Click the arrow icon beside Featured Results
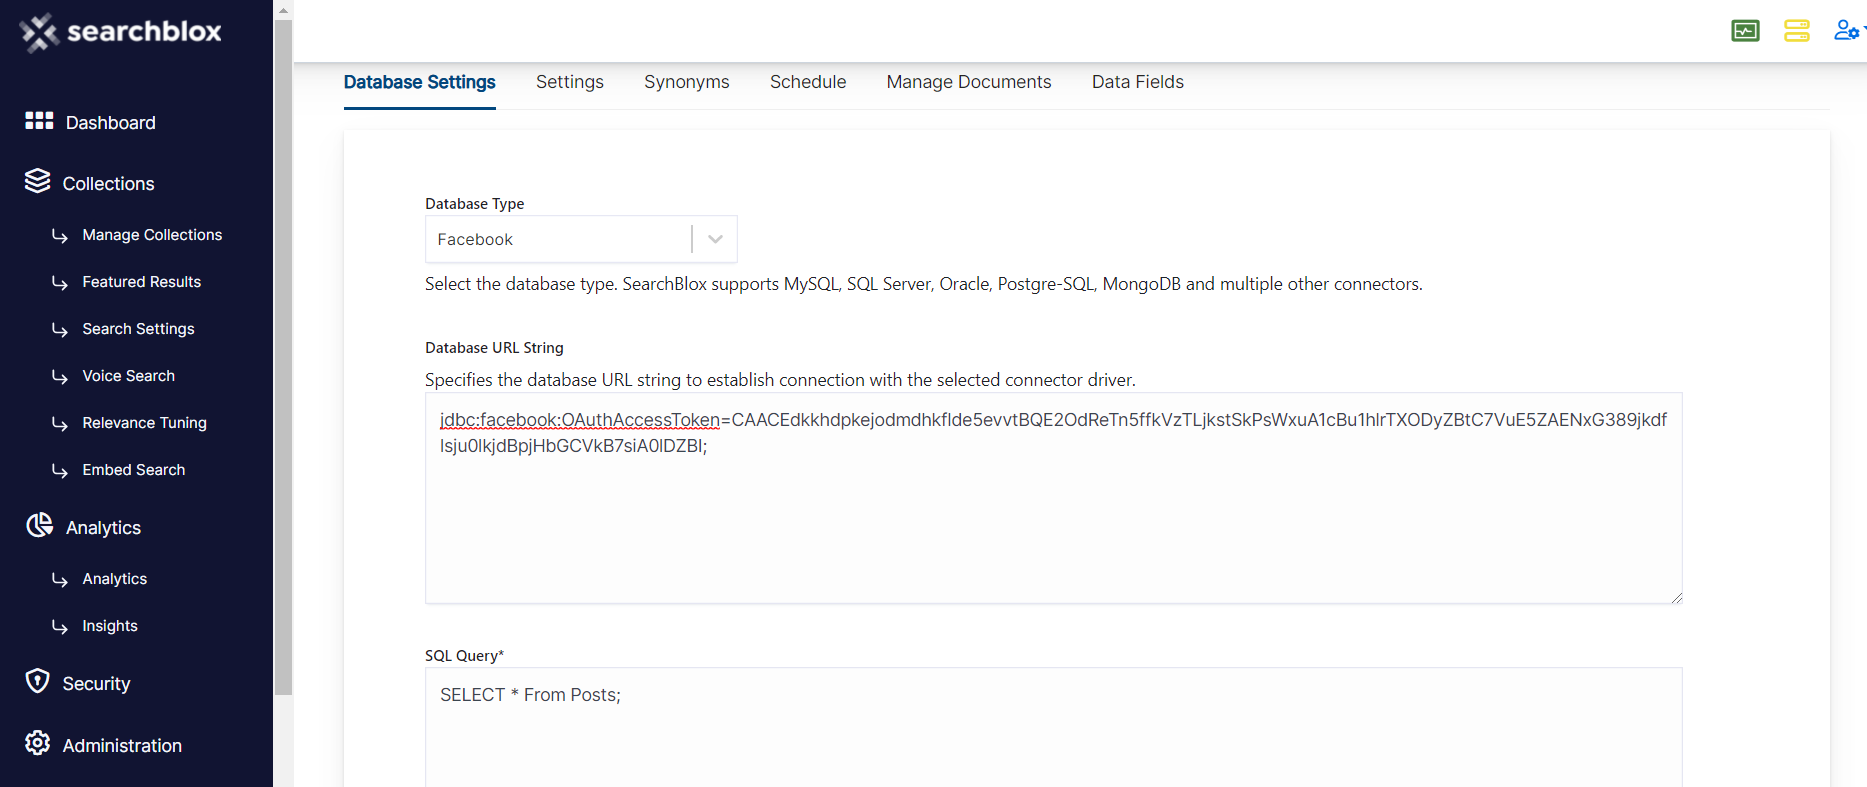The image size is (1867, 787). tap(60, 283)
